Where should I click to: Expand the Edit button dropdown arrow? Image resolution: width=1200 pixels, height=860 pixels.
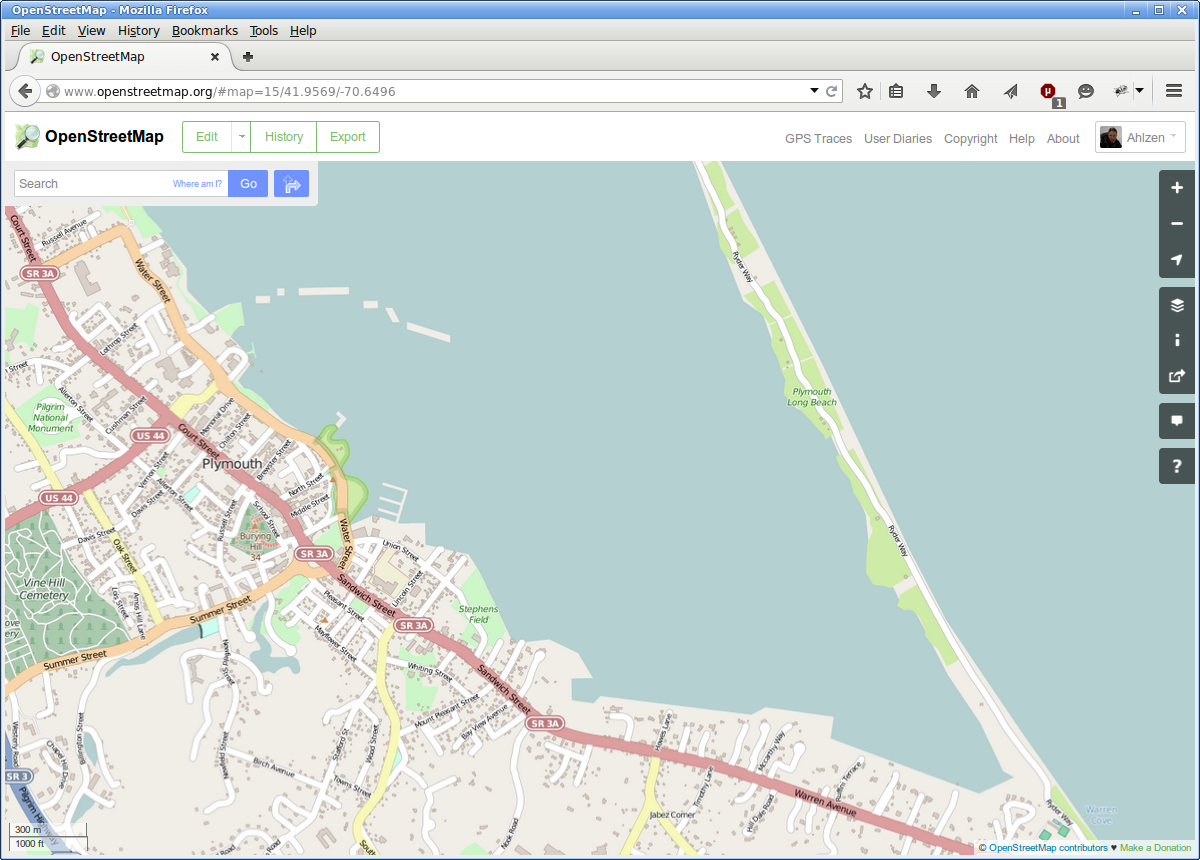click(241, 137)
